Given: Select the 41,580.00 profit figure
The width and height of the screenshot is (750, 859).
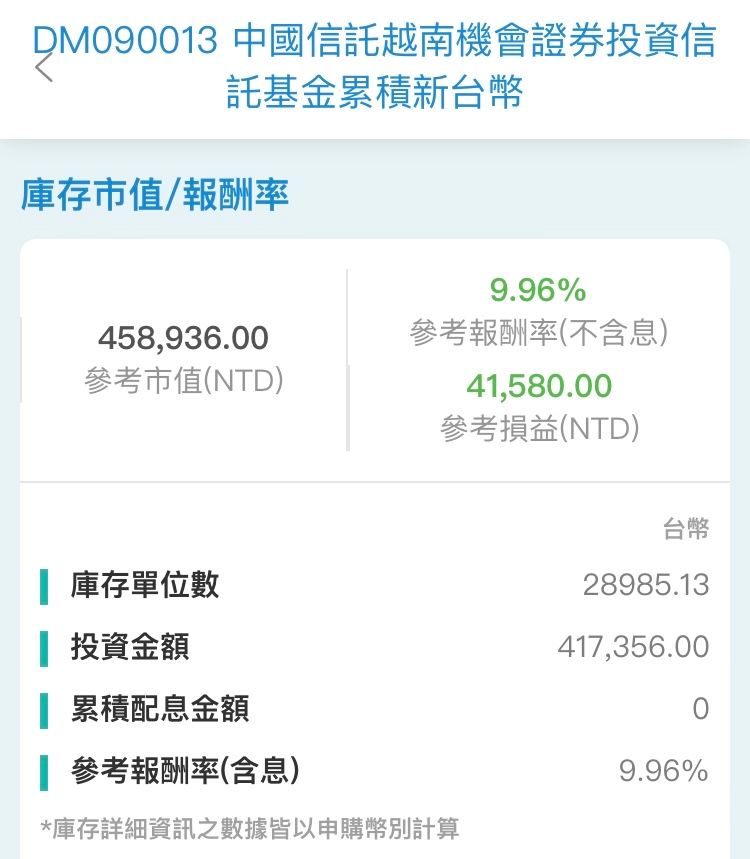Looking at the screenshot, I should [x=539, y=385].
